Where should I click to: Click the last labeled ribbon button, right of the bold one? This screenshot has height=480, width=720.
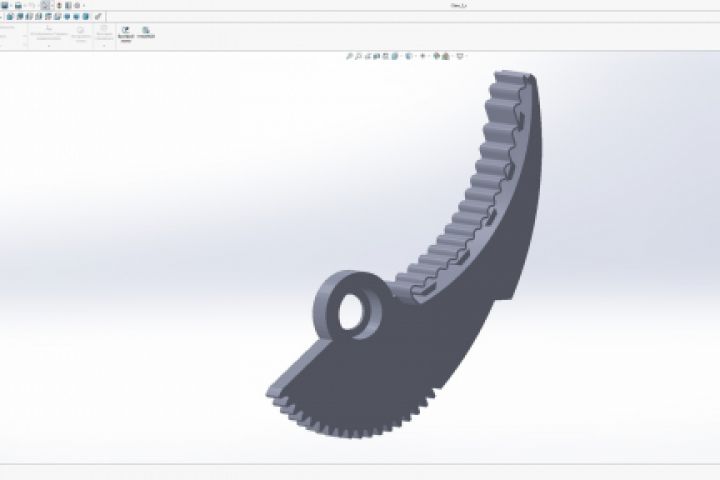click(x=146, y=33)
